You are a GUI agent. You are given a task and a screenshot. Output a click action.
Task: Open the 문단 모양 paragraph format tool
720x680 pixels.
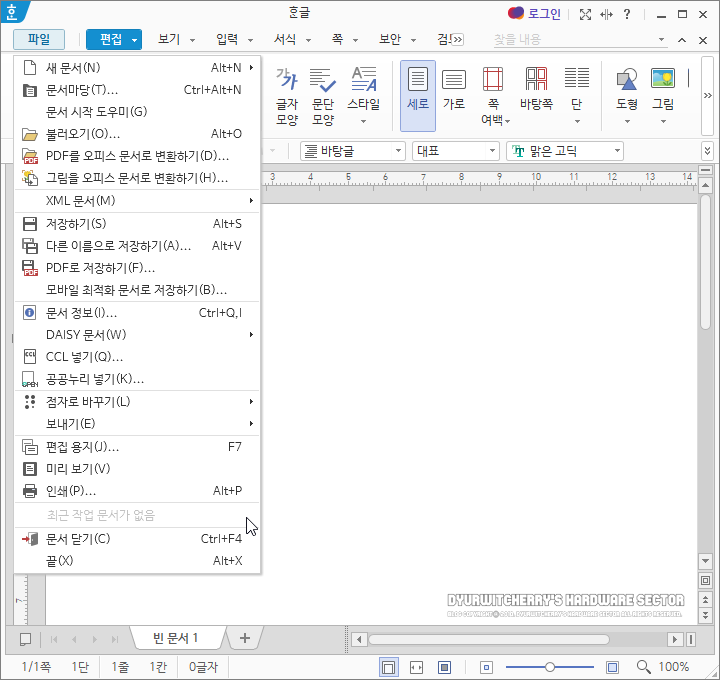pyautogui.click(x=322, y=96)
